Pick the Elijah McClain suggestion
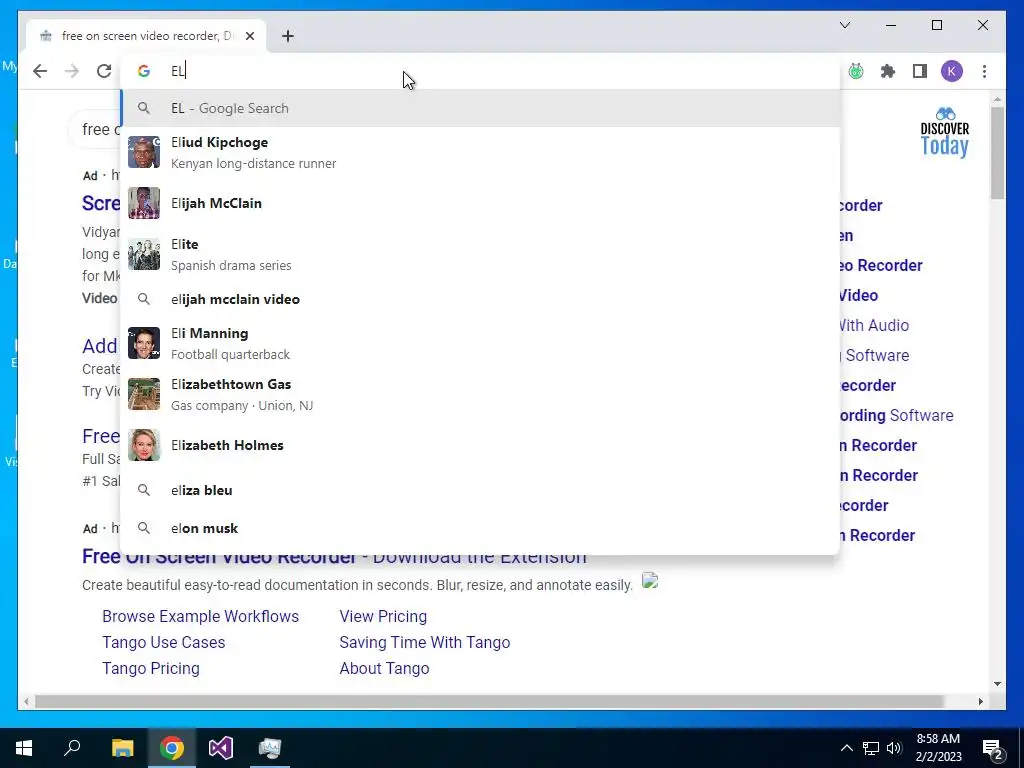 pos(480,203)
